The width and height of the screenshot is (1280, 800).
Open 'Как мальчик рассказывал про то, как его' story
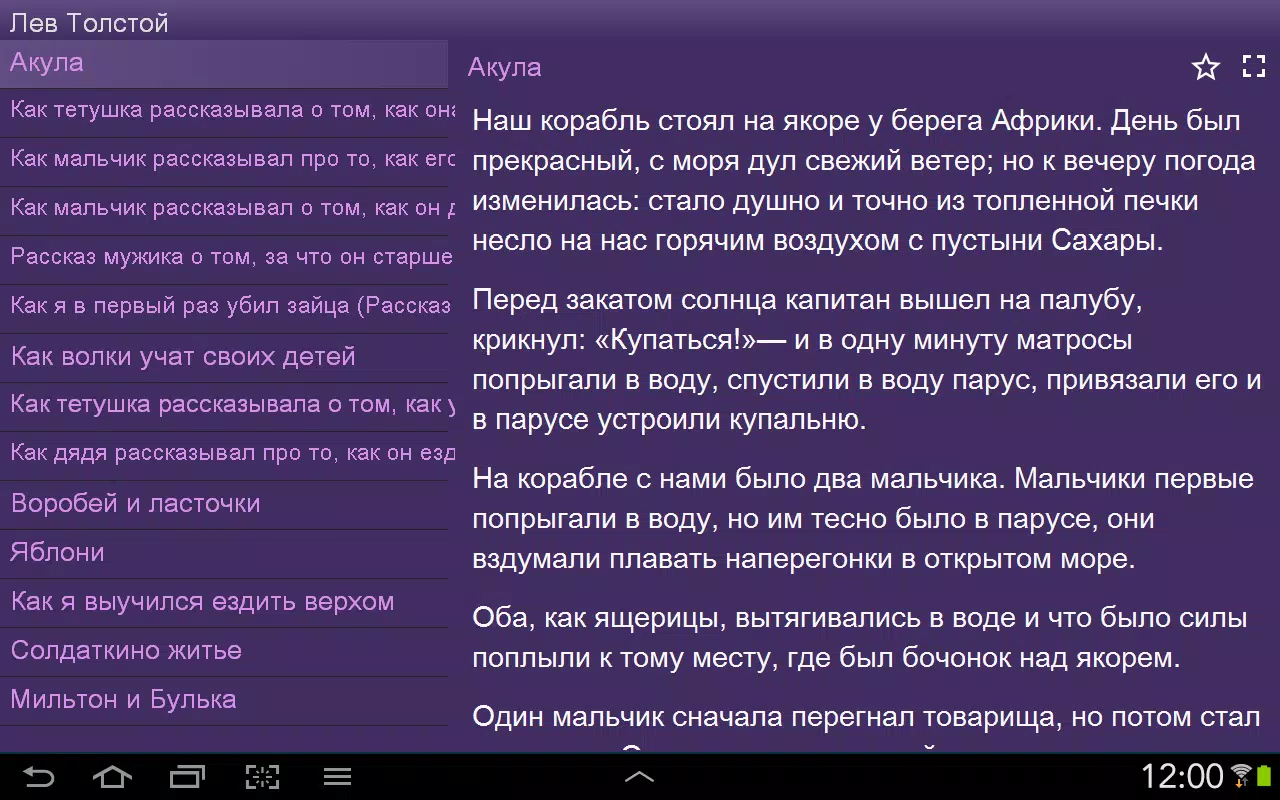224,161
